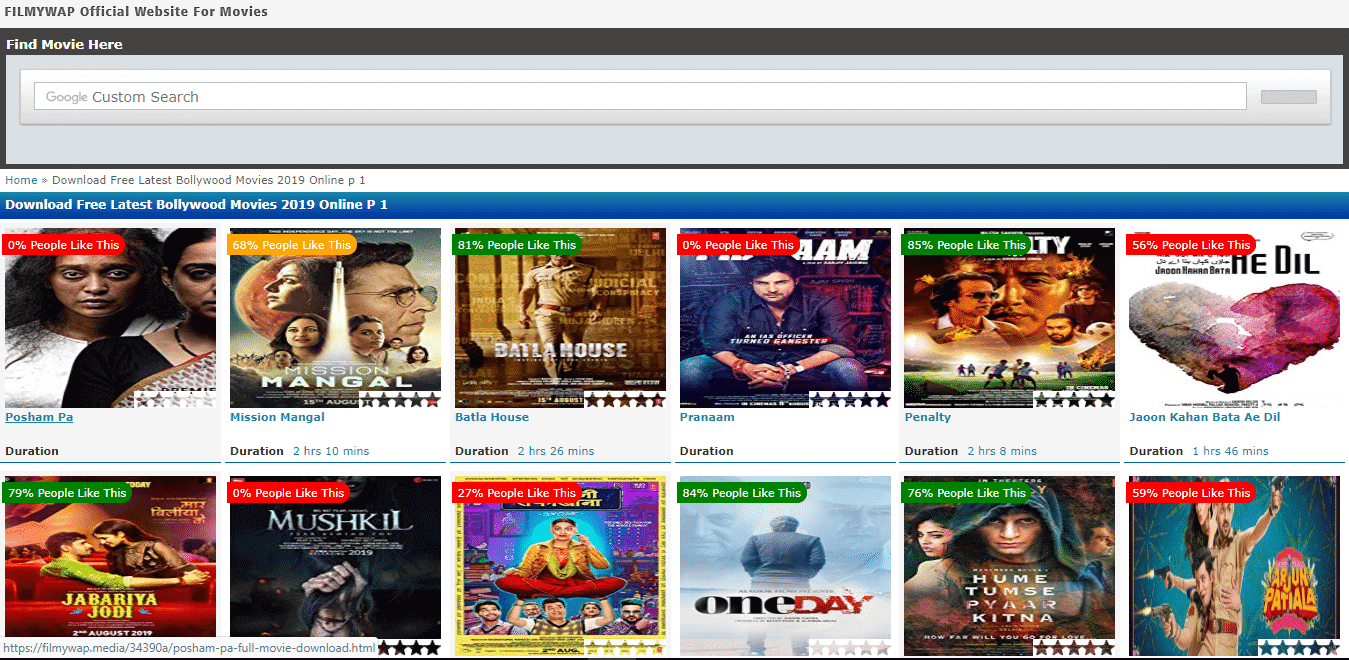The image size is (1349, 660).
Task: Click the star rating under Posham Pa poster
Action: pyautogui.click(x=175, y=400)
